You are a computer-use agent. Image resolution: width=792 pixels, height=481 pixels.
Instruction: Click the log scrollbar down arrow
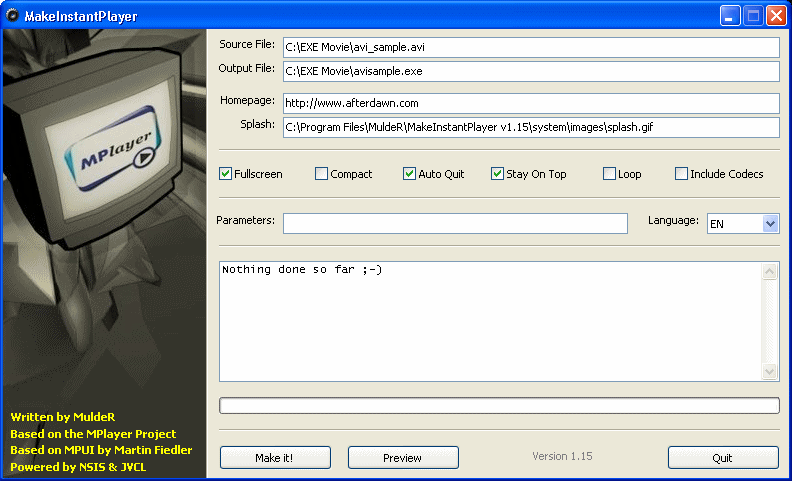pyautogui.click(x=769, y=371)
